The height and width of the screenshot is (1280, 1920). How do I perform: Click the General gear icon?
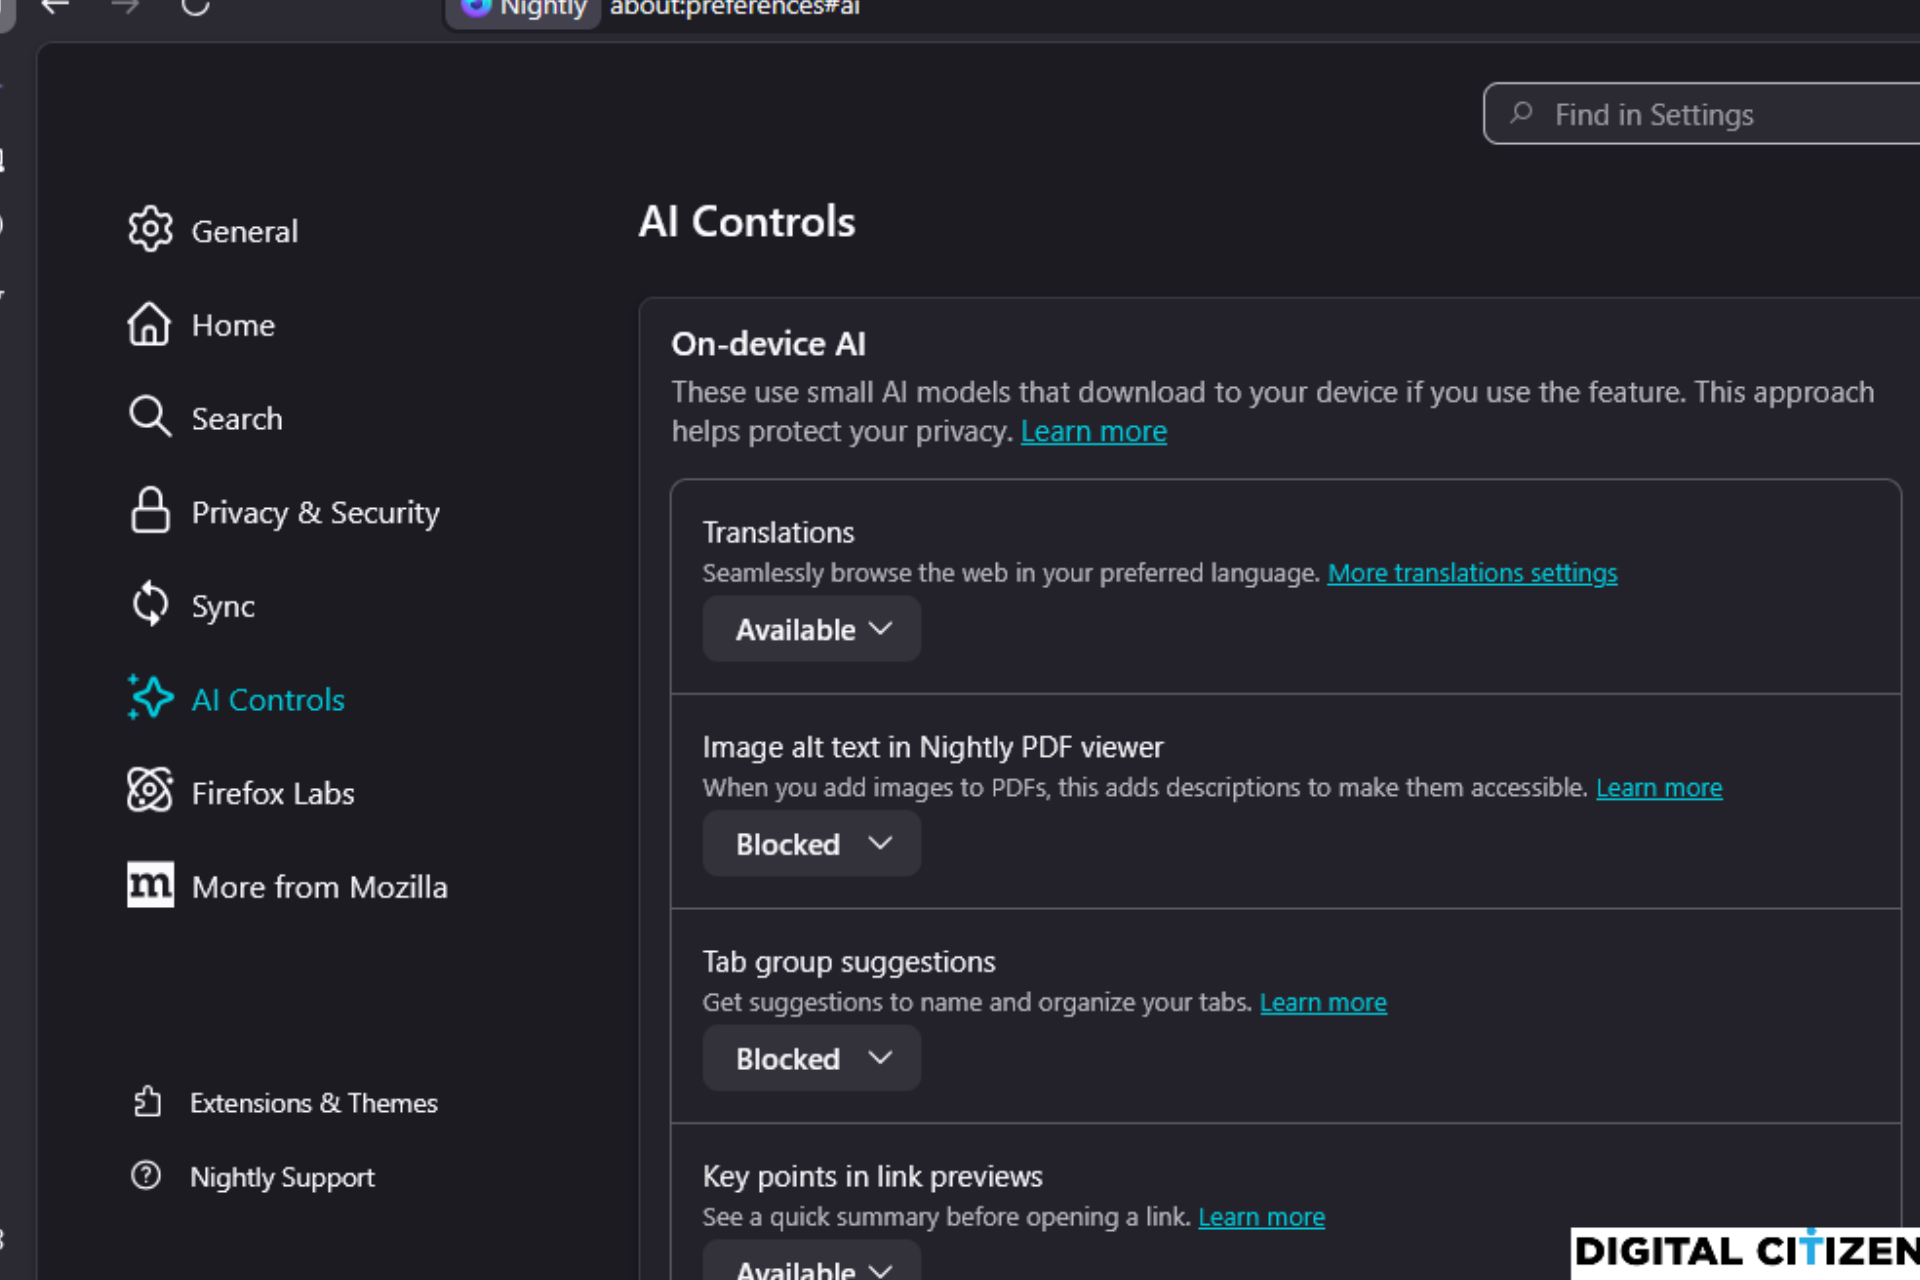(x=150, y=230)
